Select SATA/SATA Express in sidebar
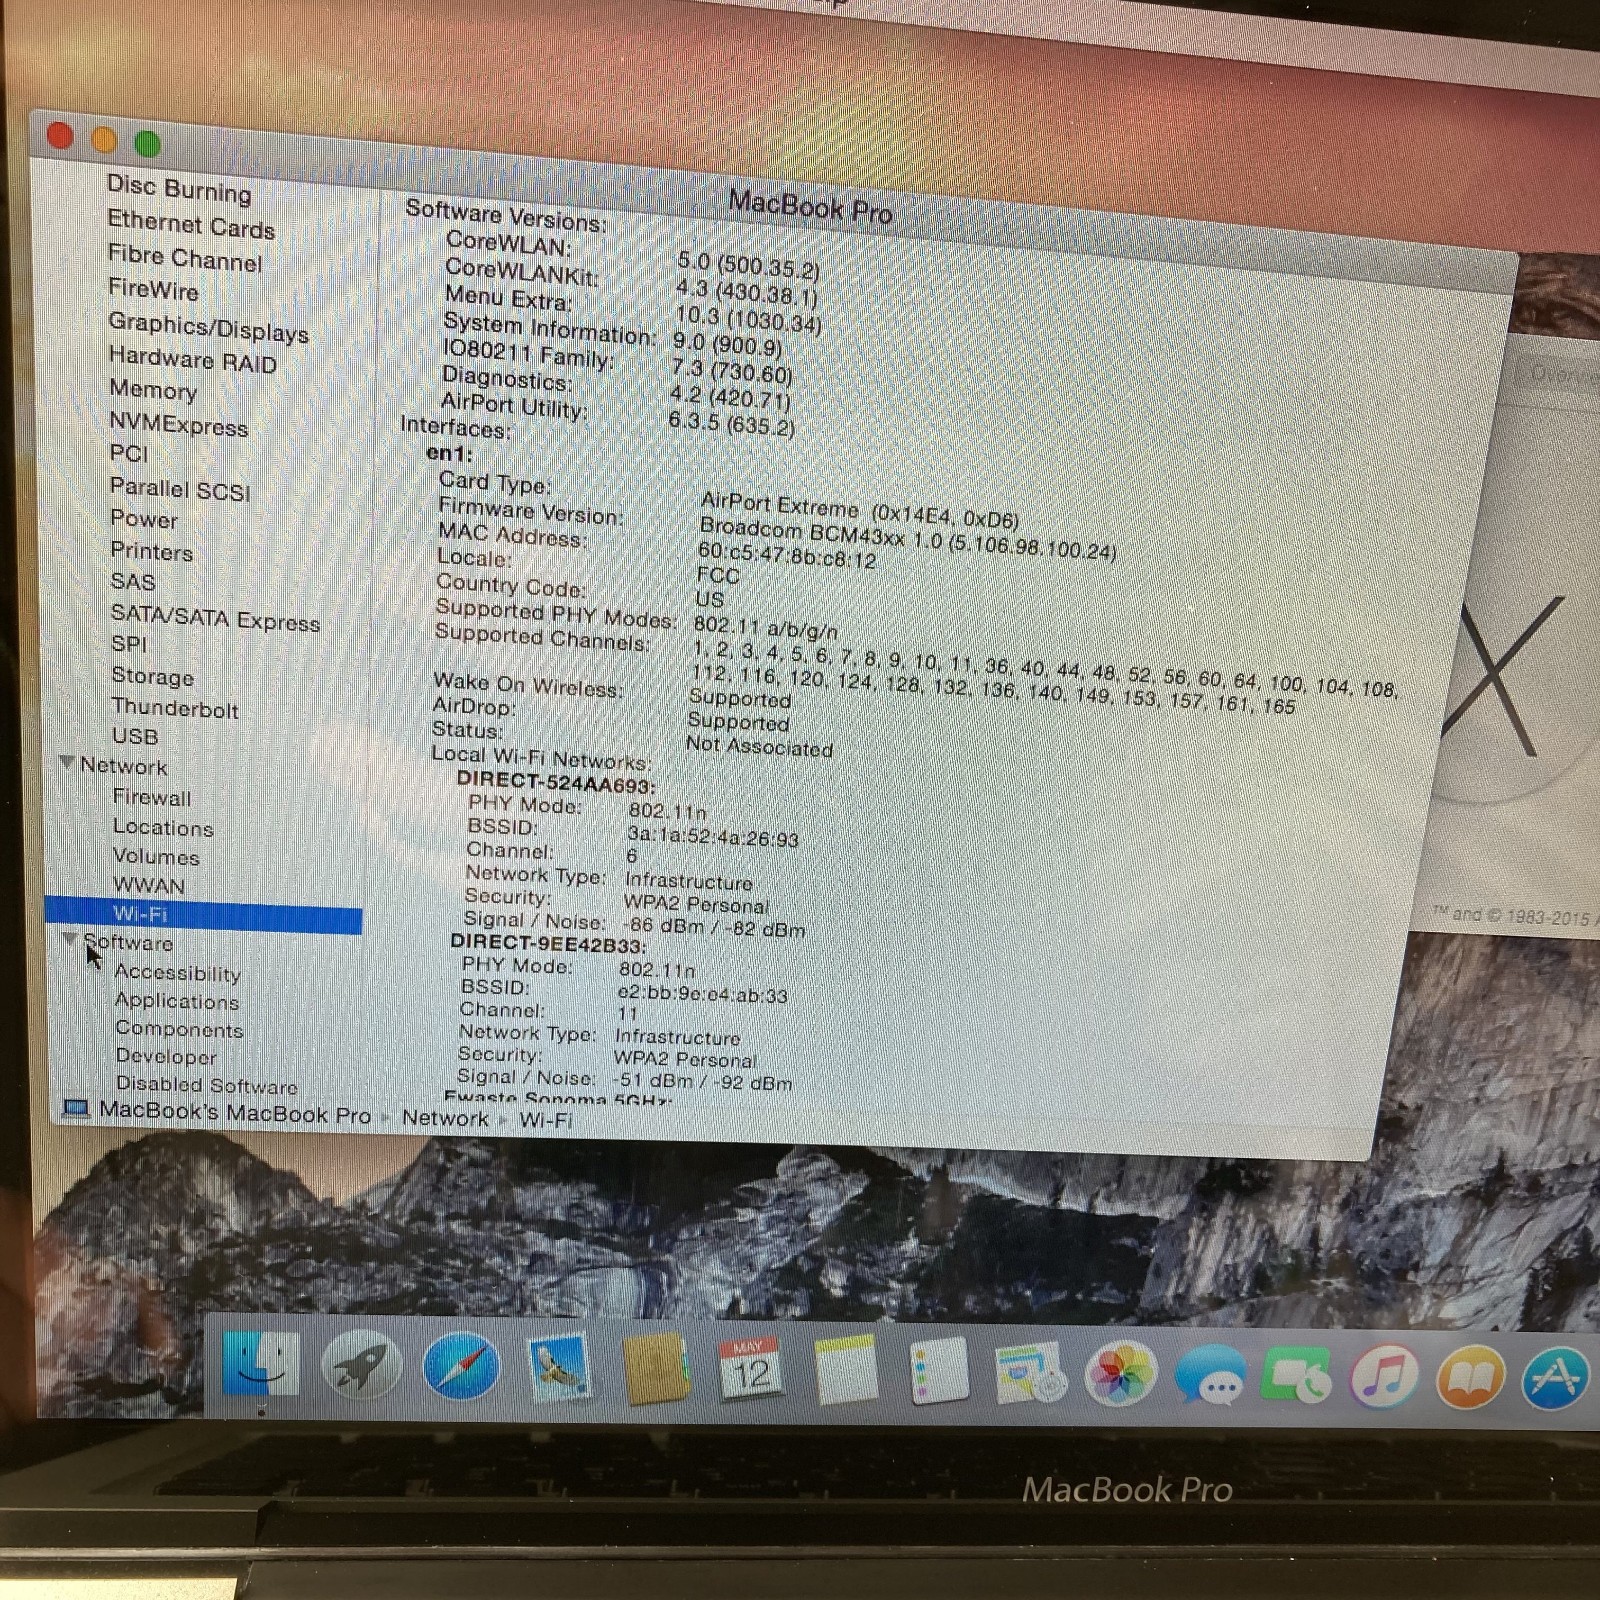1600x1600 pixels. click(215, 618)
